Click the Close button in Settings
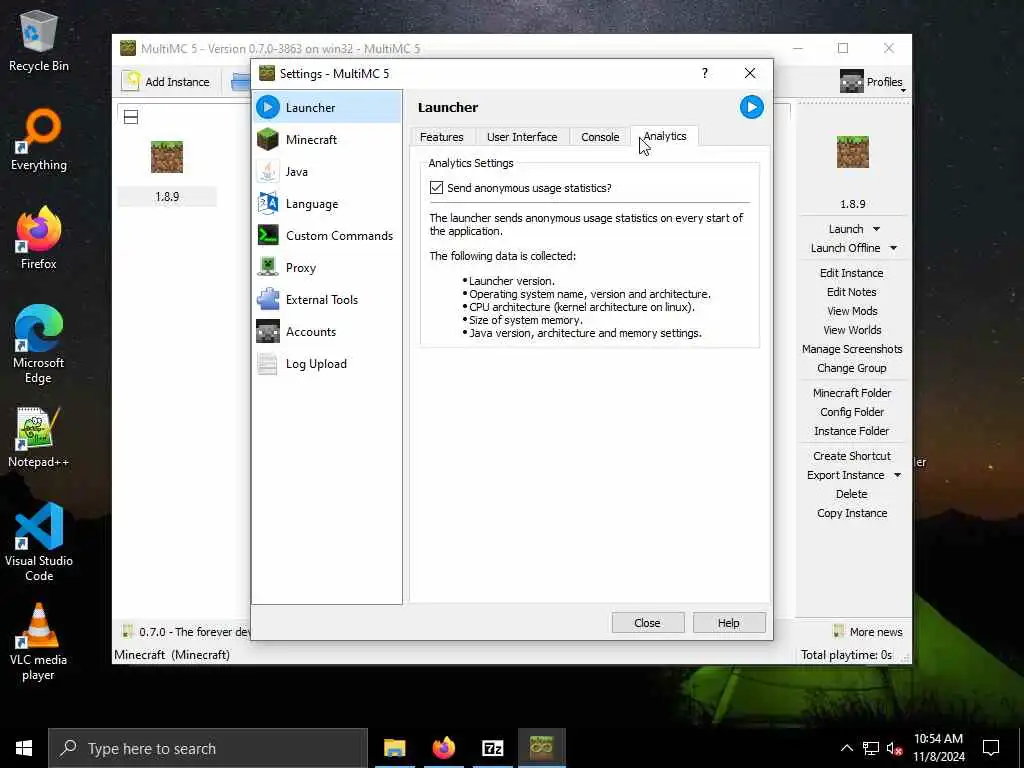This screenshot has width=1024, height=768. [x=647, y=623]
